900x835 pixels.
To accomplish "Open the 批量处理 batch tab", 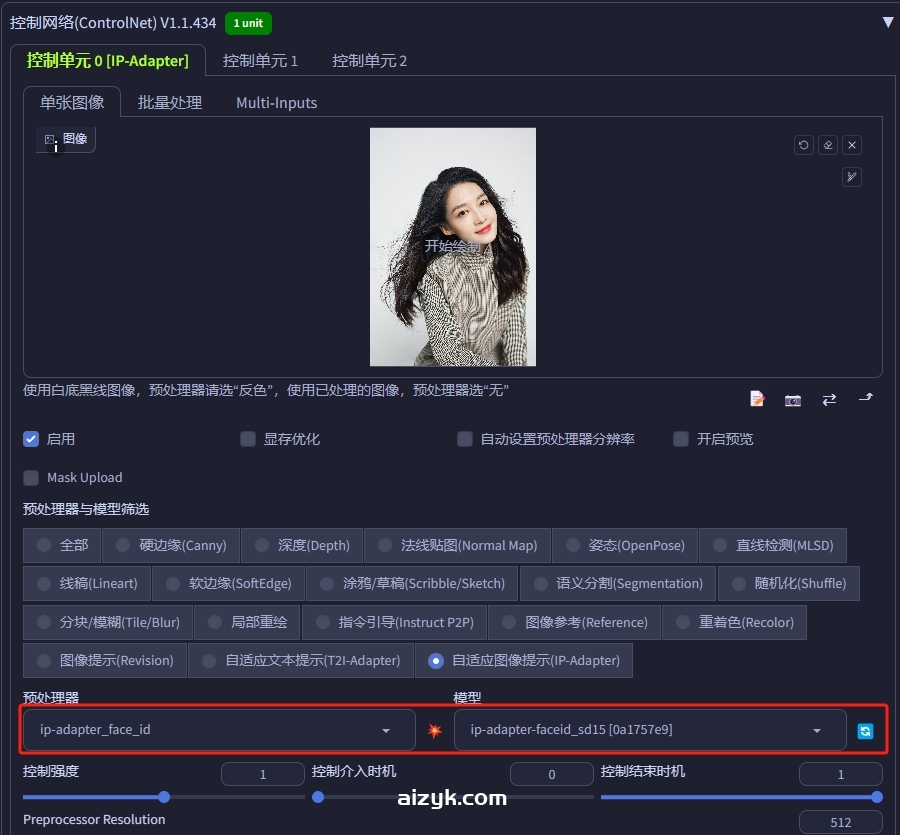I will 170,103.
